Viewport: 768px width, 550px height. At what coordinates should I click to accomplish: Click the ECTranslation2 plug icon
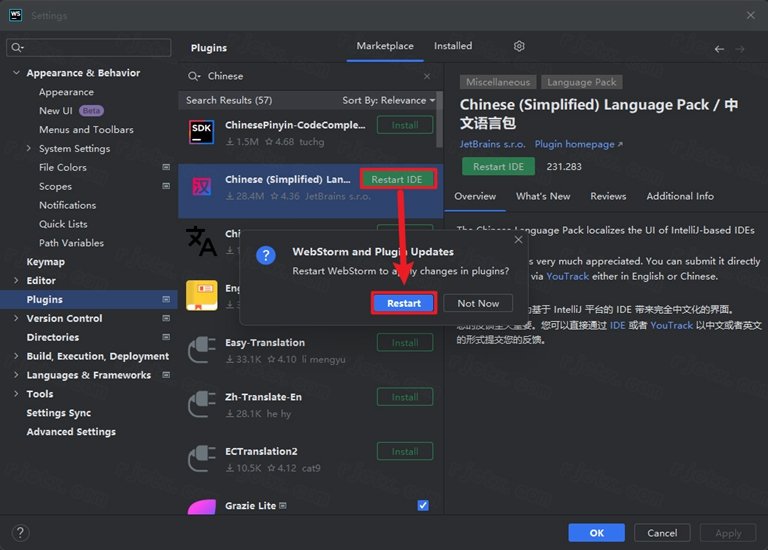coord(201,458)
